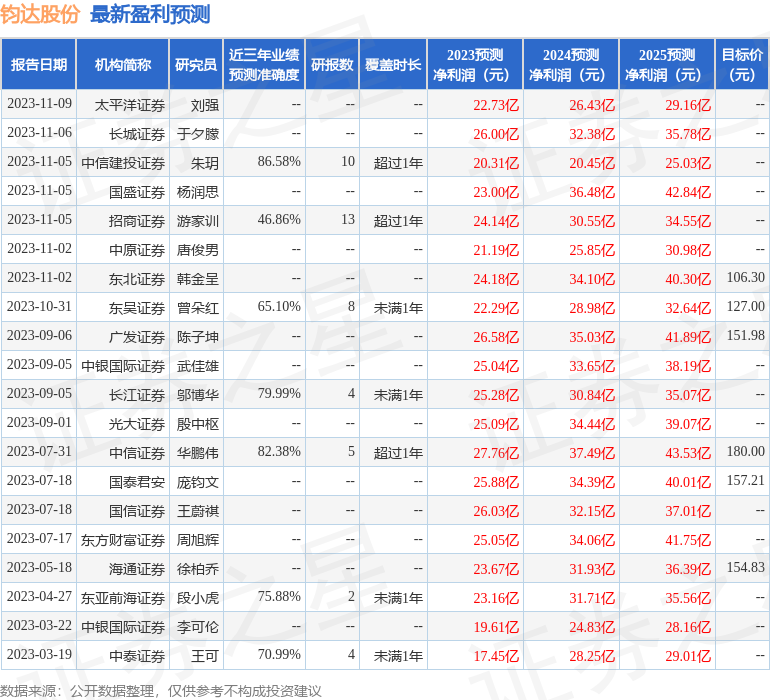Click the 36.48亿 forecast value
This screenshot has height=700, width=770.
click(x=592, y=192)
